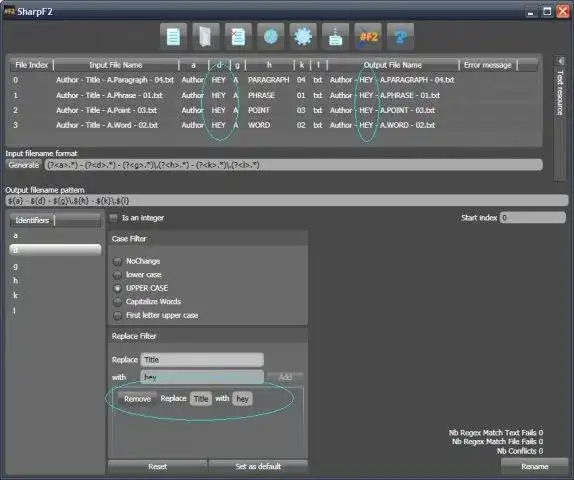
Task: Select row 'Author - Title - A.Paragraph - 04.txt'
Action: (x=115, y=80)
